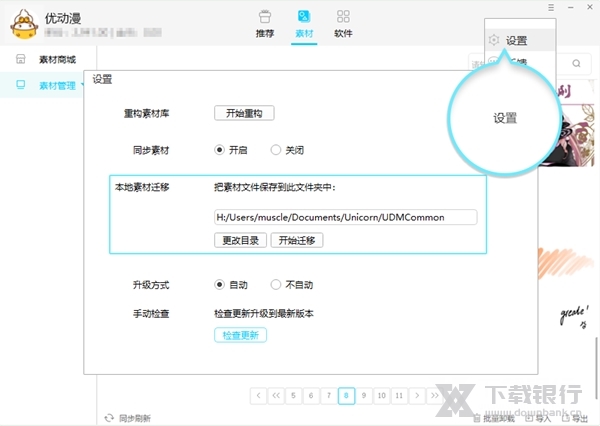This screenshot has height=426, width=600.
Task: Select the 关闭 radio for 同步素材
Action: coord(276,150)
